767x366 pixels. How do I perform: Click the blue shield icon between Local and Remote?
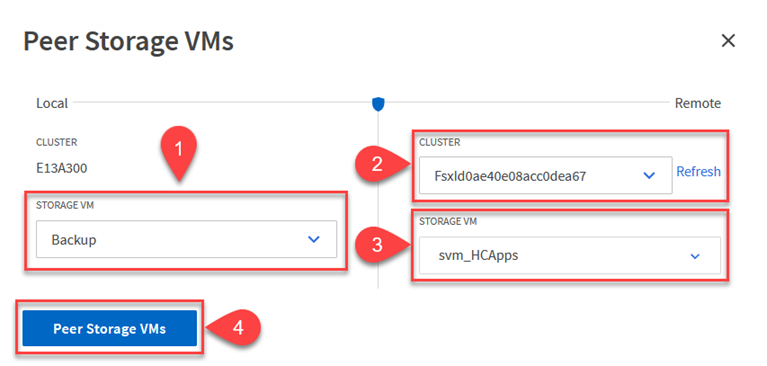click(x=378, y=104)
